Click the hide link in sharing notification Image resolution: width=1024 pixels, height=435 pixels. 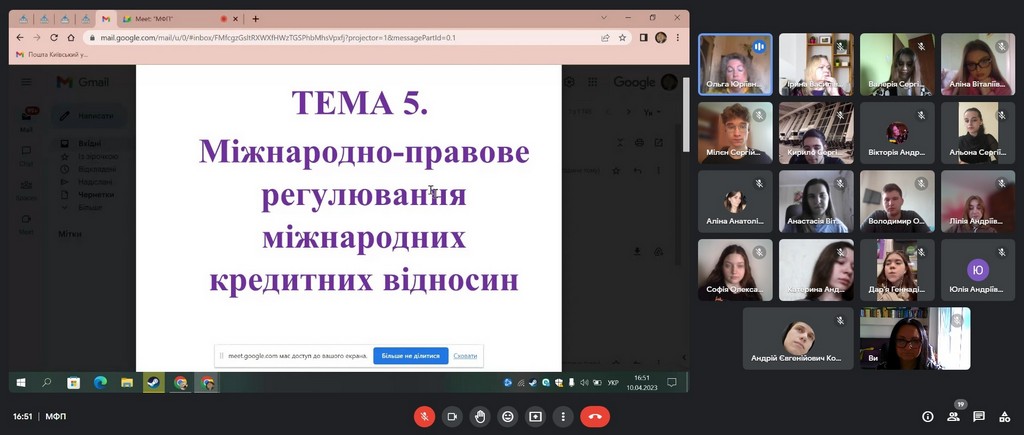pyautogui.click(x=465, y=355)
